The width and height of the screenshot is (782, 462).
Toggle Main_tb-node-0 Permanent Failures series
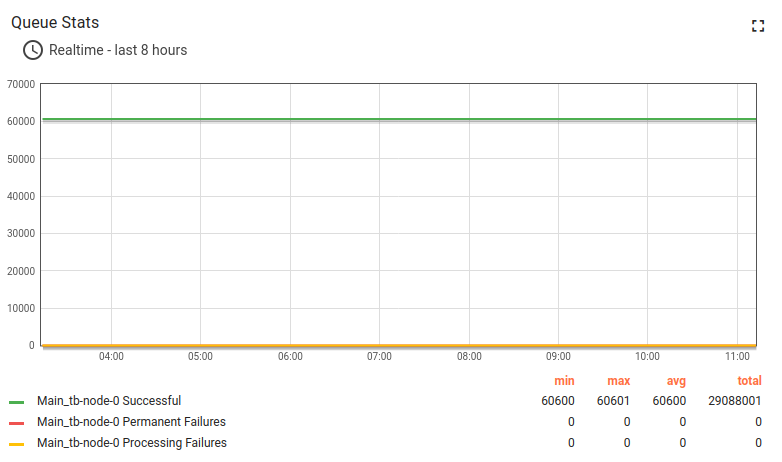(x=131, y=422)
